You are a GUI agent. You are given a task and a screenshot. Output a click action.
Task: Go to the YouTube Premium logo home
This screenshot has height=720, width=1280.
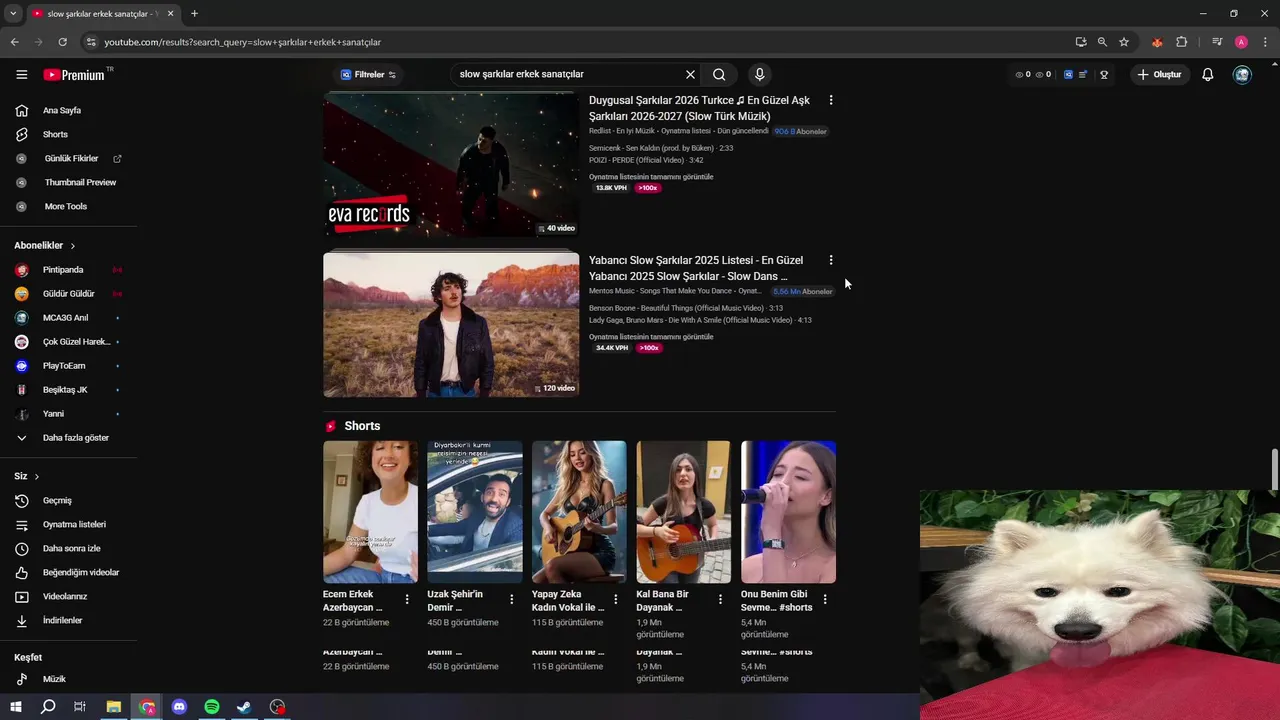[x=74, y=74]
